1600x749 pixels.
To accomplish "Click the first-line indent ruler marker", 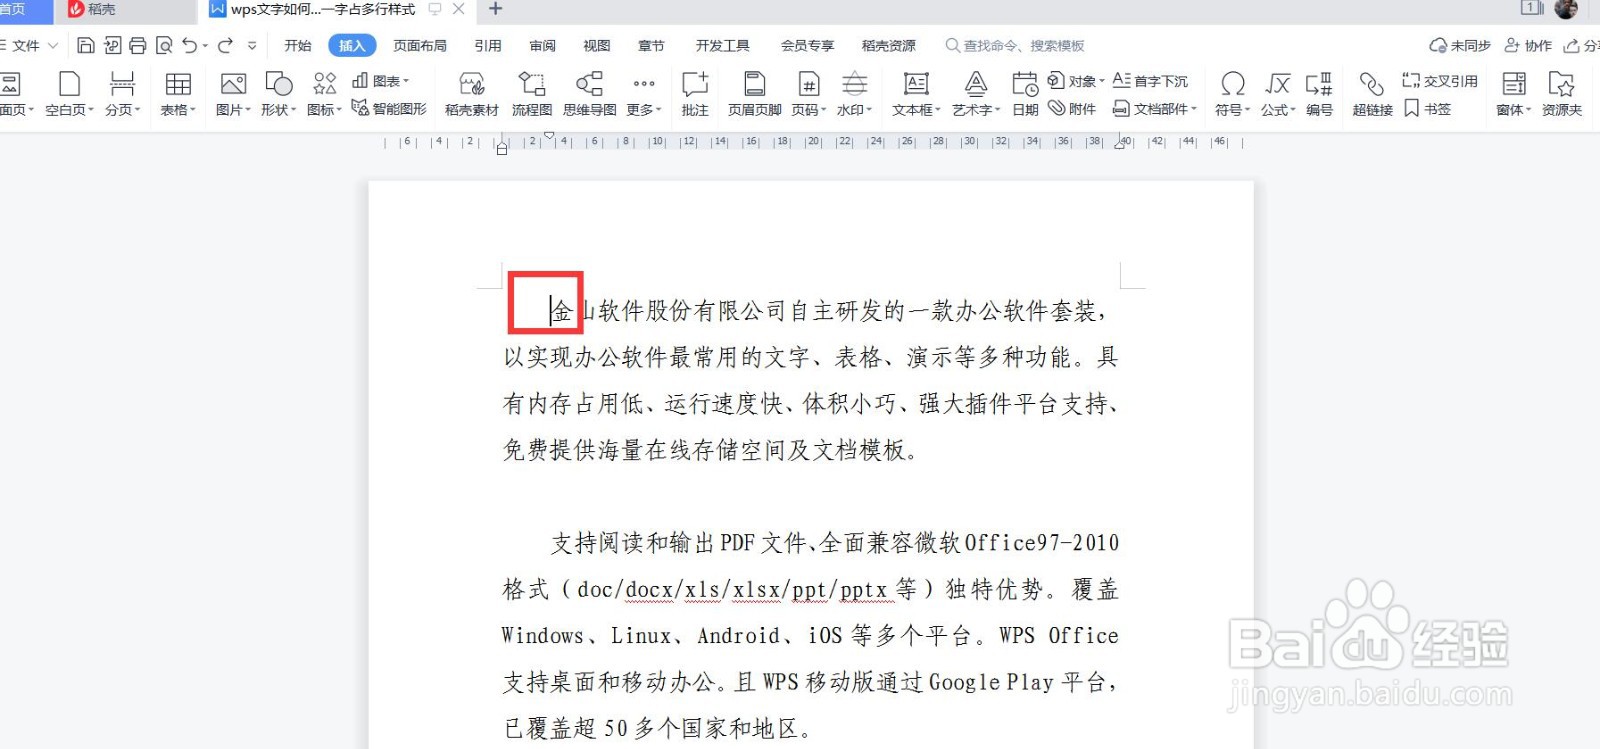I will 549,135.
